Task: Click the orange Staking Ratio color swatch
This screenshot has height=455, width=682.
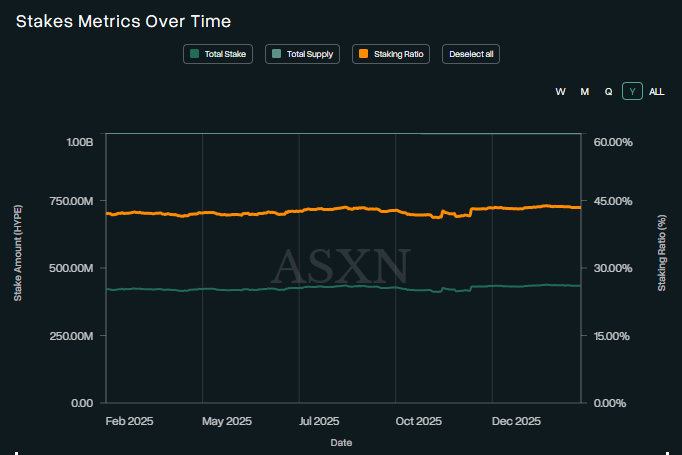Action: tap(363, 54)
